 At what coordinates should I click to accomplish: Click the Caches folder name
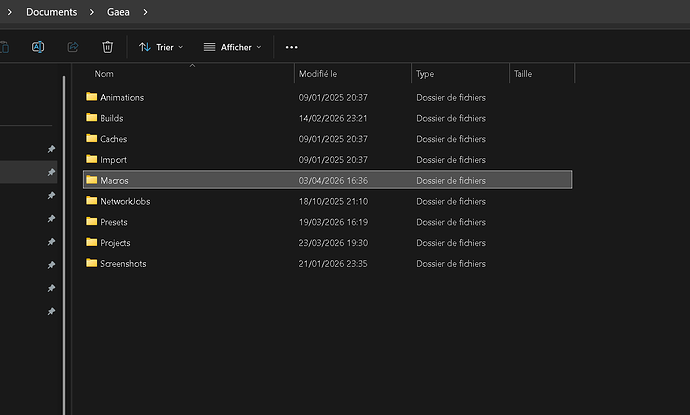point(114,139)
